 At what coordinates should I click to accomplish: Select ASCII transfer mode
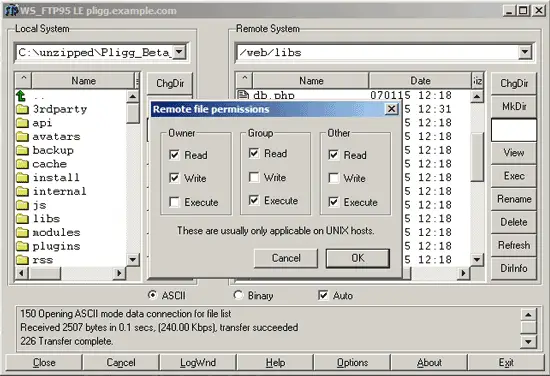point(152,295)
